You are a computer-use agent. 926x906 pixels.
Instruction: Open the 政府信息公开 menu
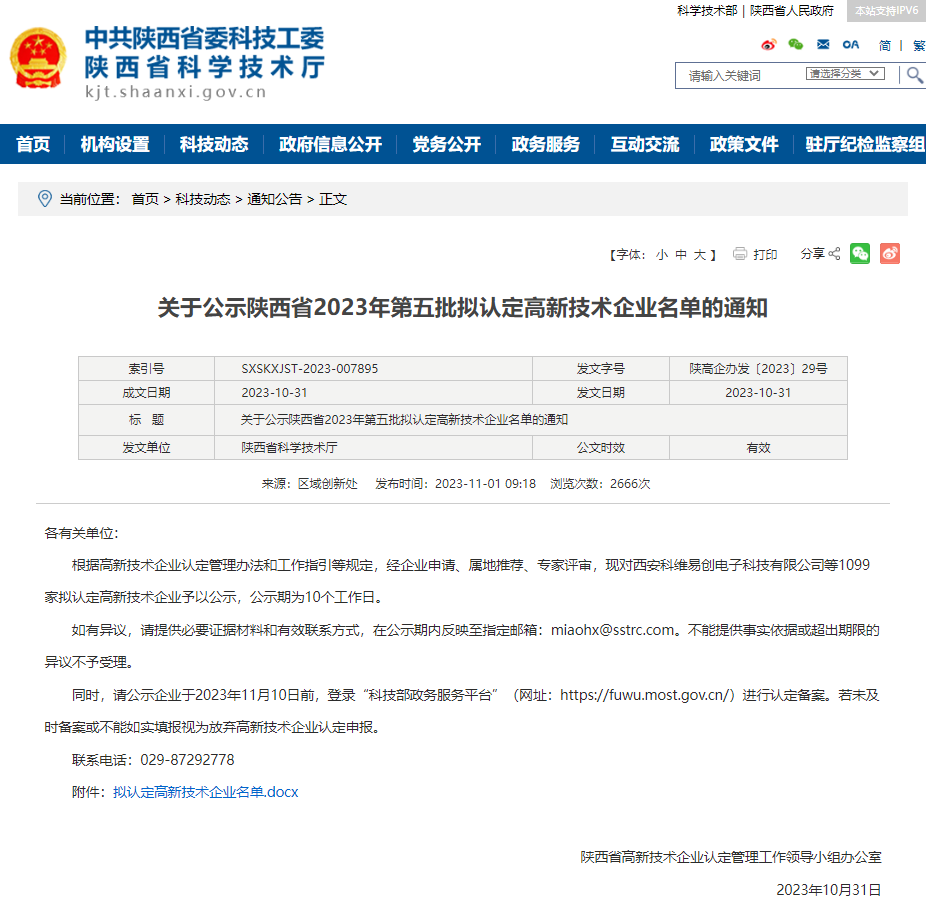330,144
